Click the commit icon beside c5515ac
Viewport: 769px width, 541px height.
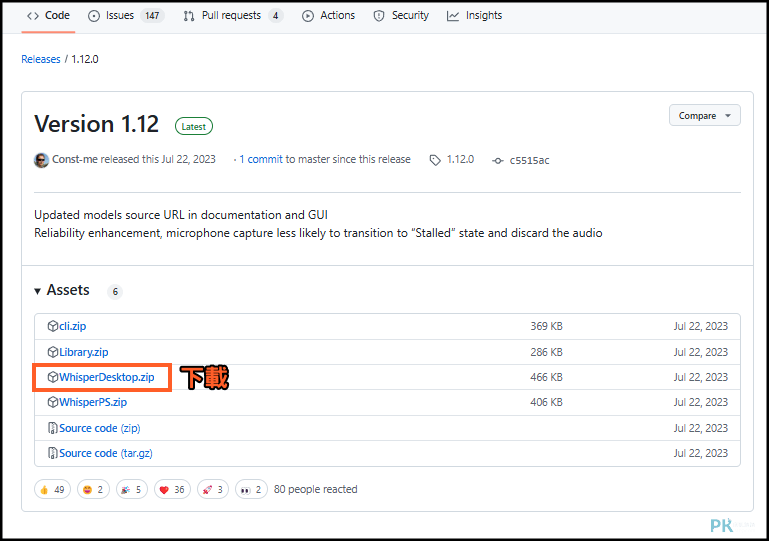(x=498, y=161)
